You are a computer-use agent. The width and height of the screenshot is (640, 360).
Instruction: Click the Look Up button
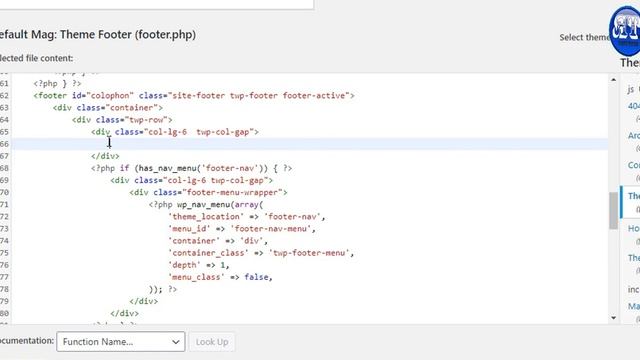tap(212, 342)
